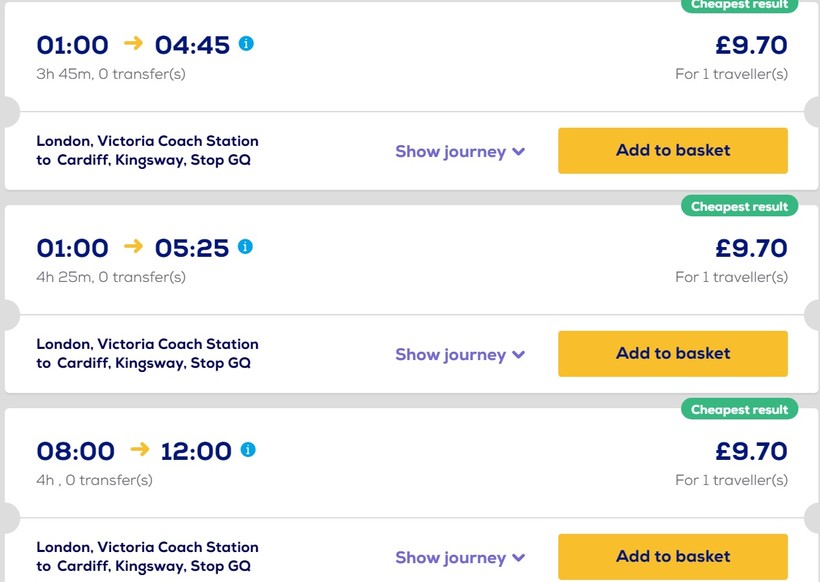The image size is (820, 582).
Task: Click yellow arrow in 08:00 to 12:00 journey
Action: click(x=139, y=450)
